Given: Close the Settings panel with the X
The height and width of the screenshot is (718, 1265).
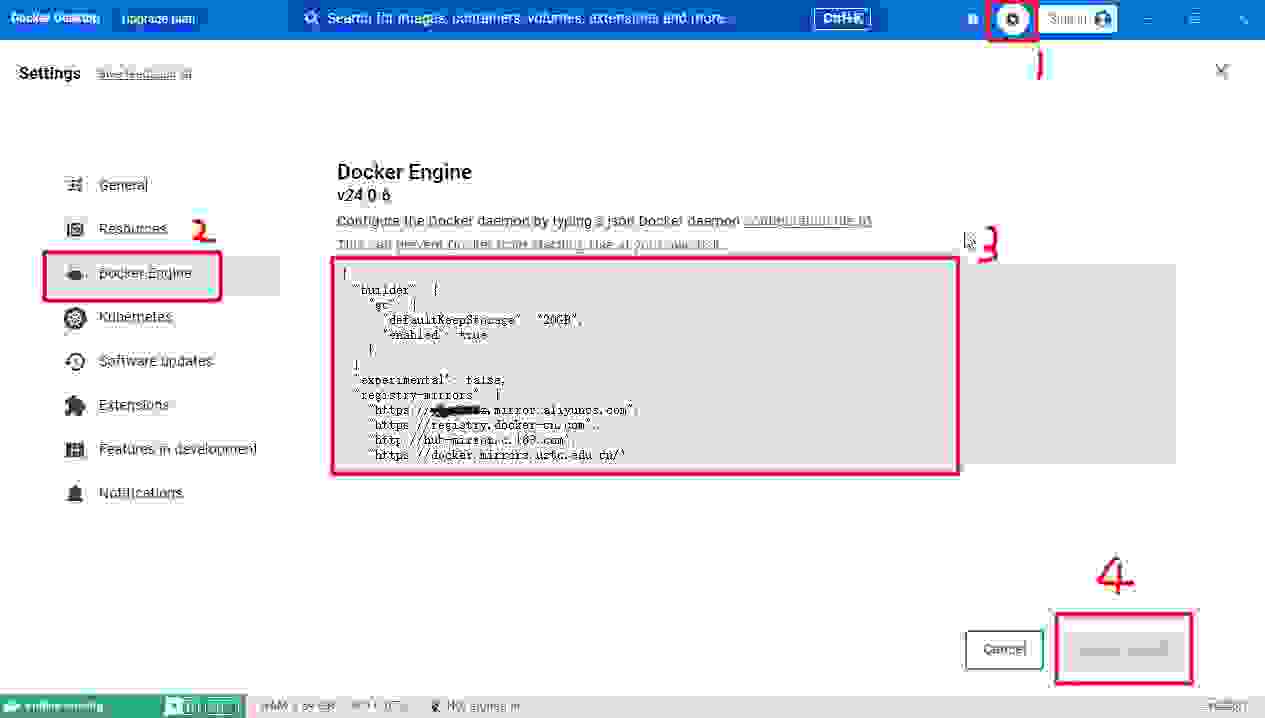Looking at the screenshot, I should click(1221, 71).
